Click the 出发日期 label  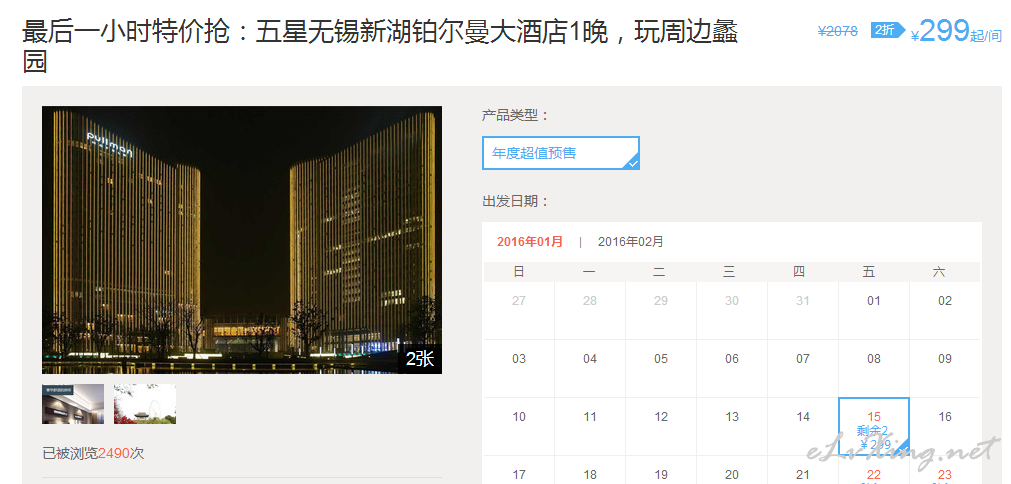515,202
